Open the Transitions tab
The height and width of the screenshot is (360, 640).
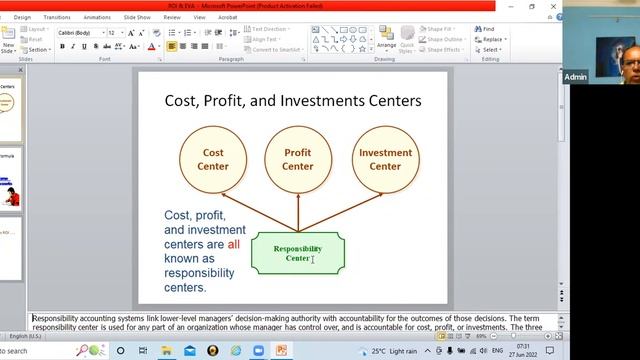57,18
